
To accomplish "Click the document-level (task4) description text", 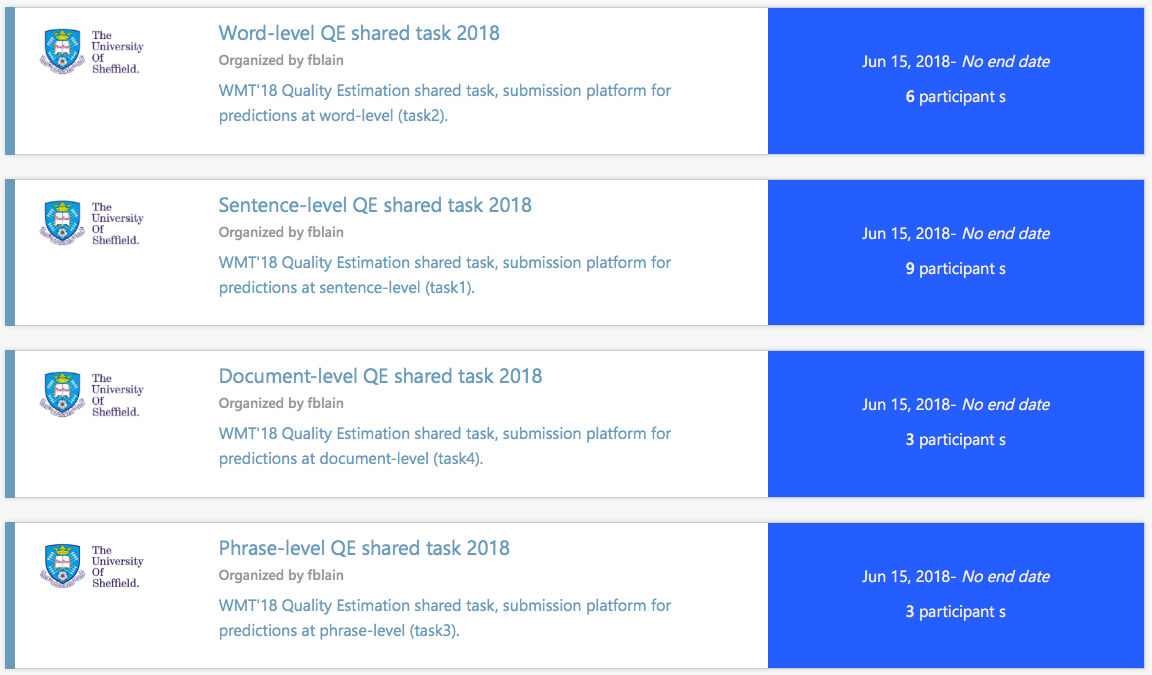I will (x=445, y=446).
